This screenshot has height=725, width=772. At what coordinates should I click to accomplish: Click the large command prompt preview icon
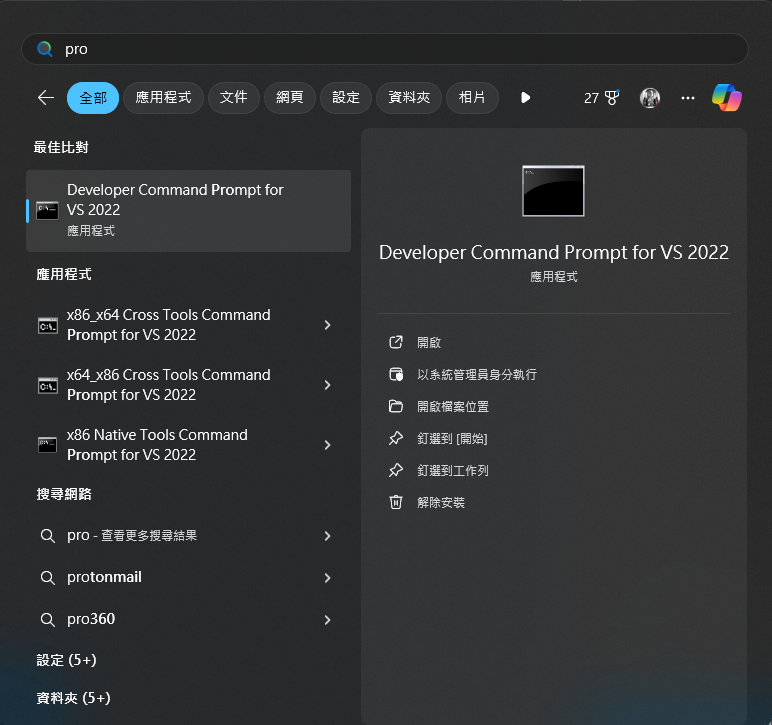[553, 191]
